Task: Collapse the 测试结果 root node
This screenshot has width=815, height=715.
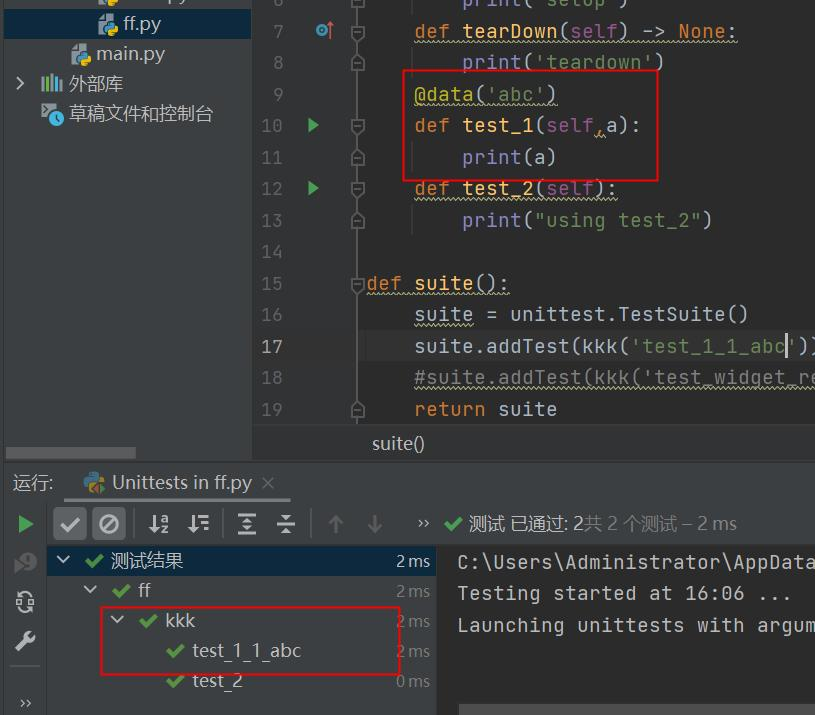Action: (63, 560)
